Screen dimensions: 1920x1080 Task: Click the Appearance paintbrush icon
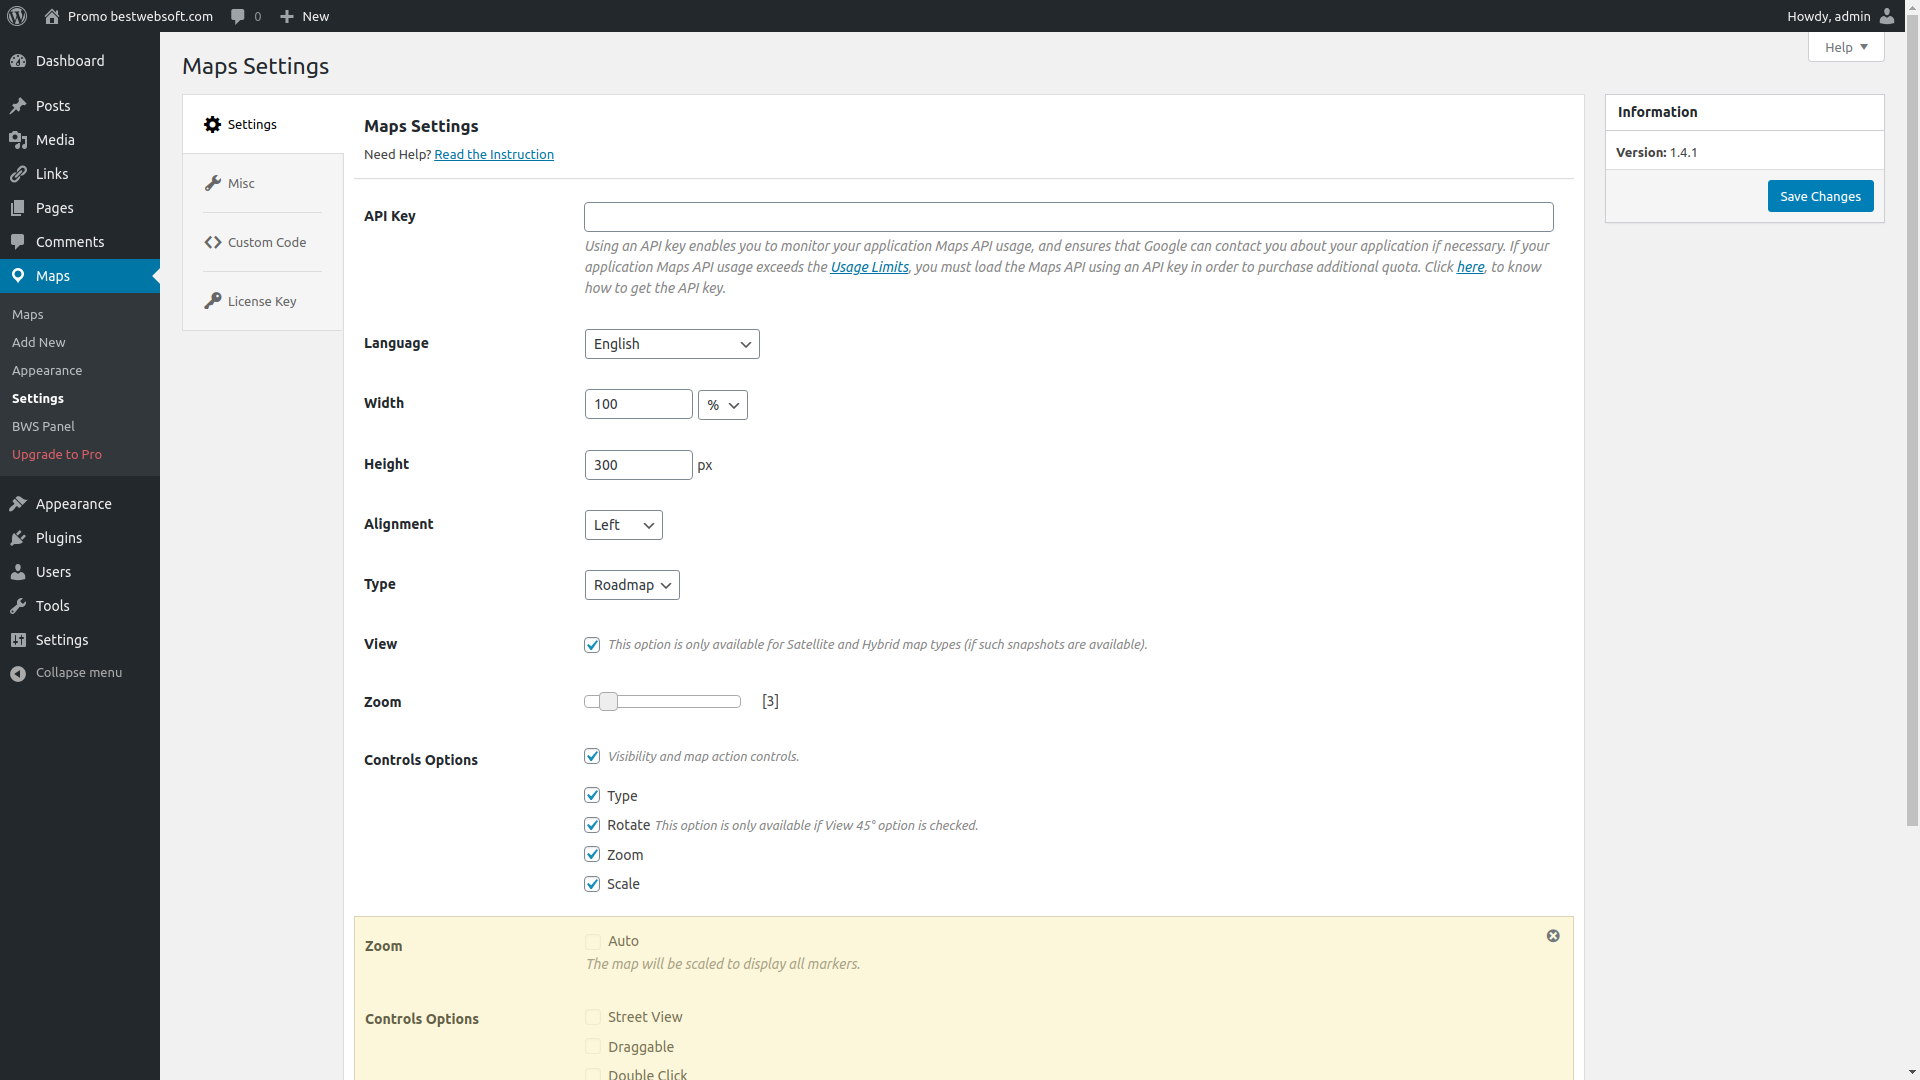point(18,504)
